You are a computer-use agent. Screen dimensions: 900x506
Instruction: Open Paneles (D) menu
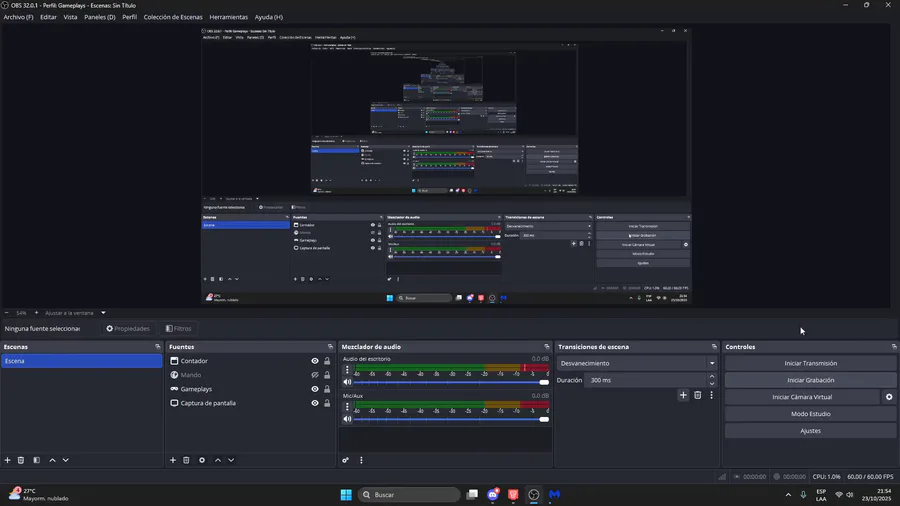pos(100,17)
